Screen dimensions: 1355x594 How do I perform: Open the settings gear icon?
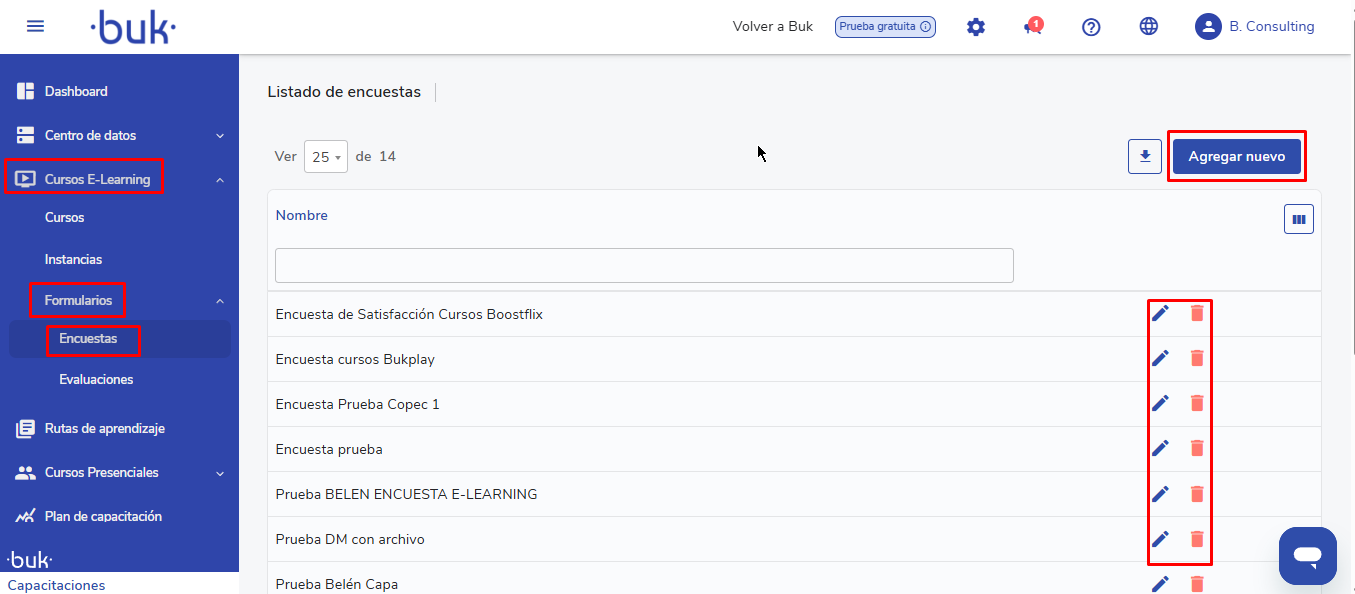[976, 27]
